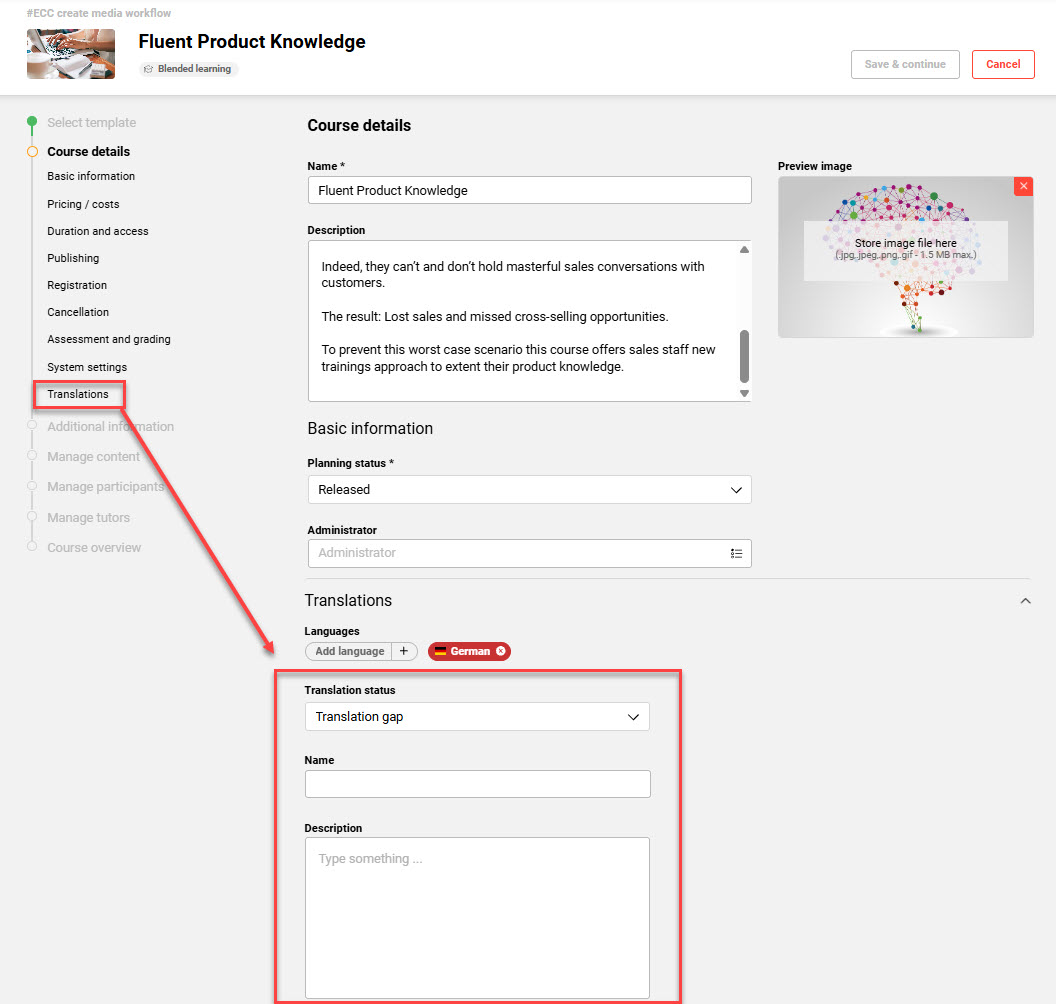Click the translation Description text area
Viewport: 1056px width, 1004px height.
(x=477, y=918)
